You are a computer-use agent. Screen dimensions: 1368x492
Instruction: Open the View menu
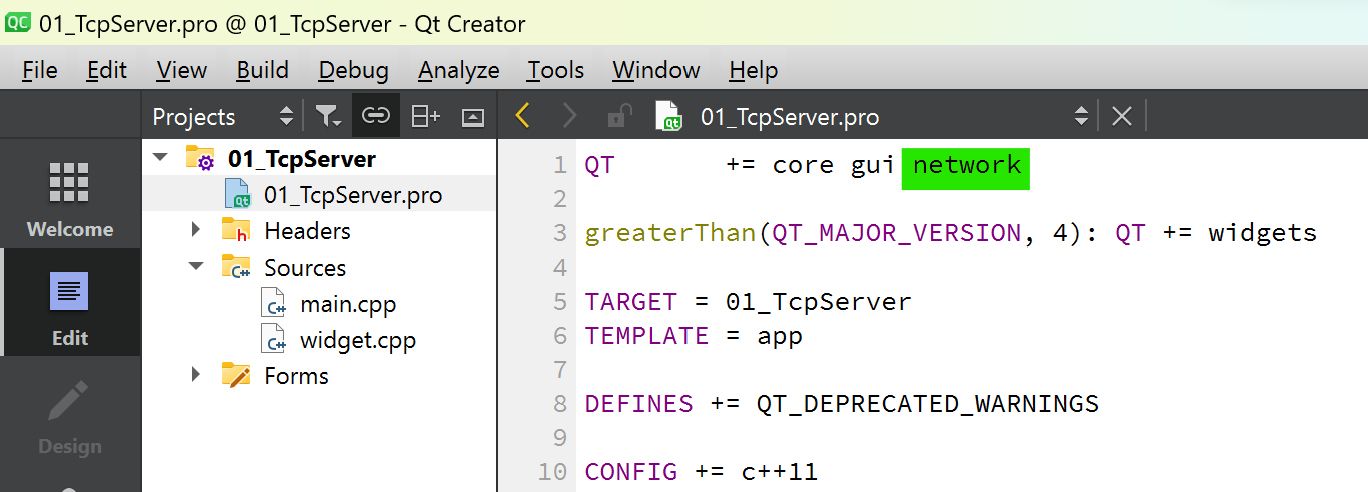coord(181,70)
